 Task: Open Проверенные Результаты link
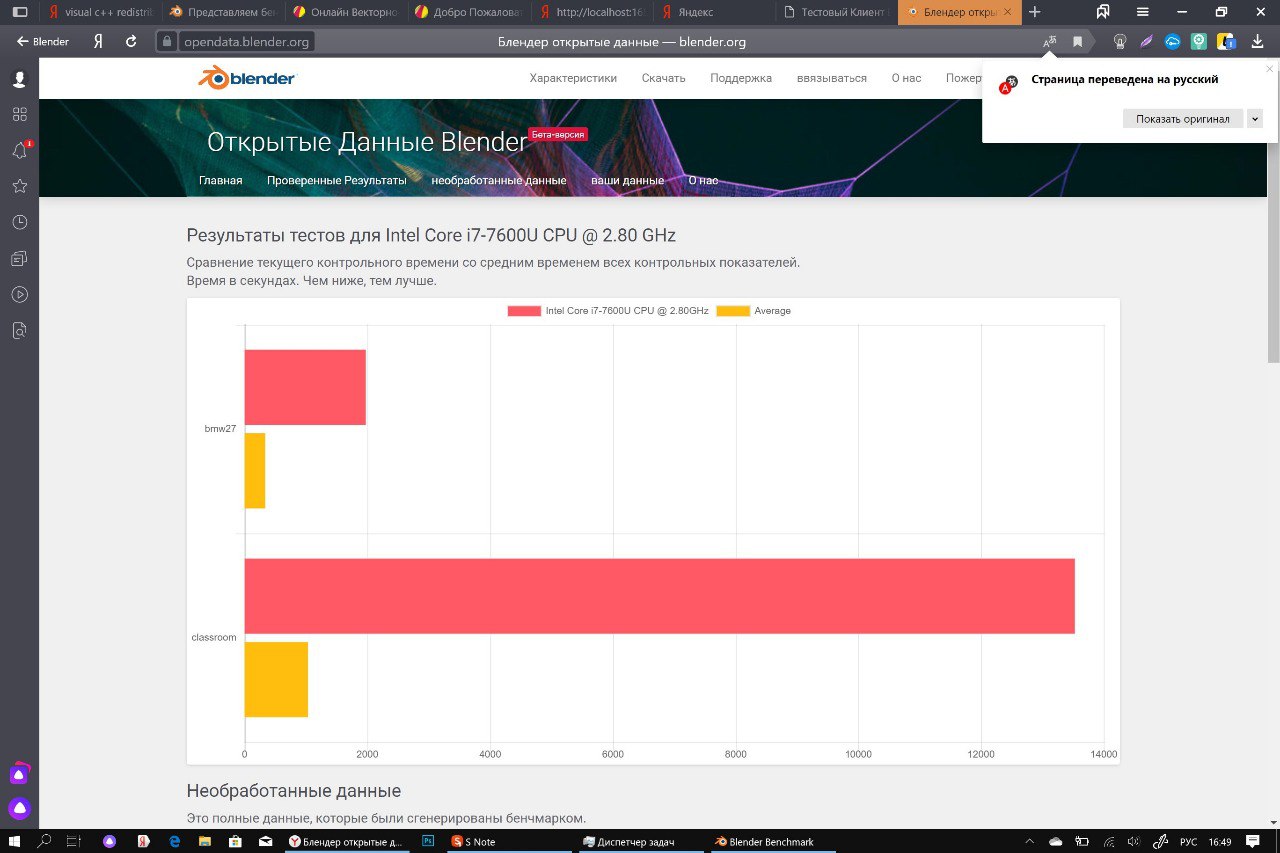(337, 181)
